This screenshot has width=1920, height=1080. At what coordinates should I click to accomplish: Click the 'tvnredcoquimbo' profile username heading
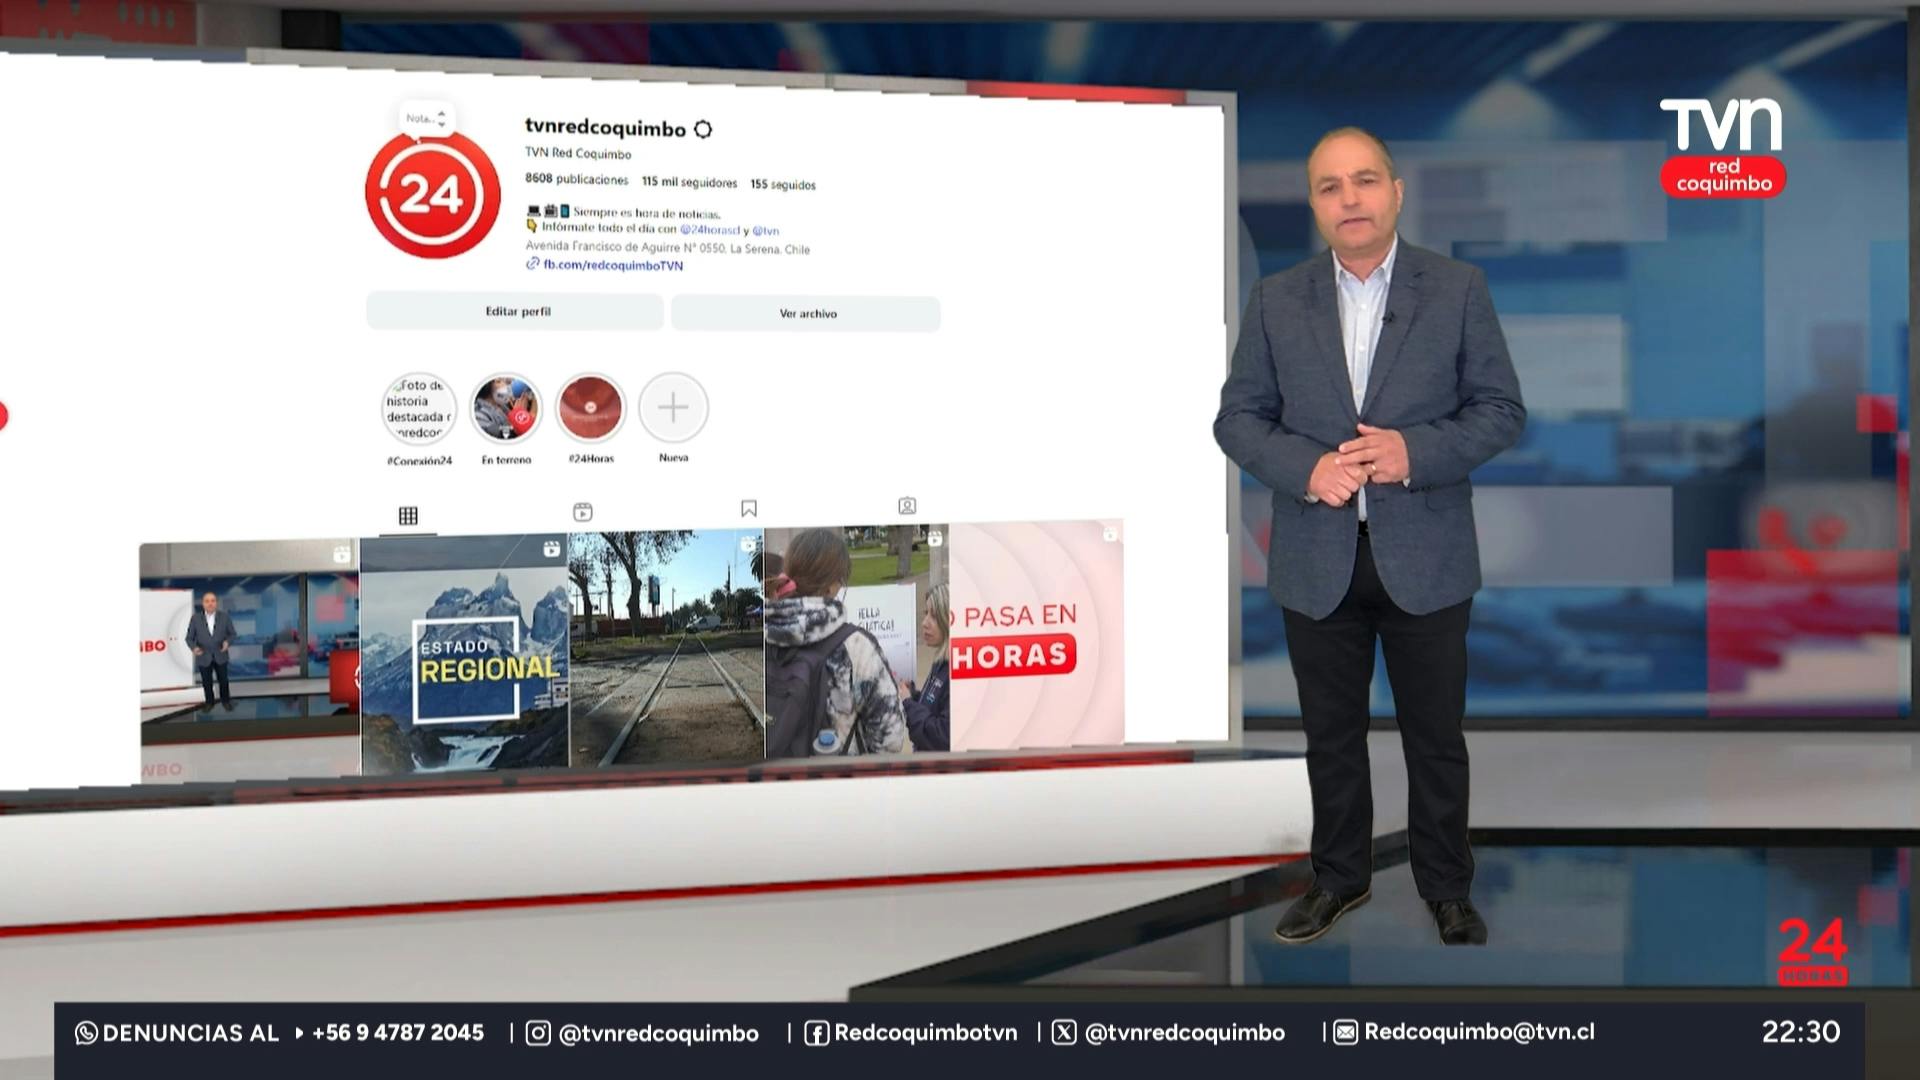[x=606, y=128]
